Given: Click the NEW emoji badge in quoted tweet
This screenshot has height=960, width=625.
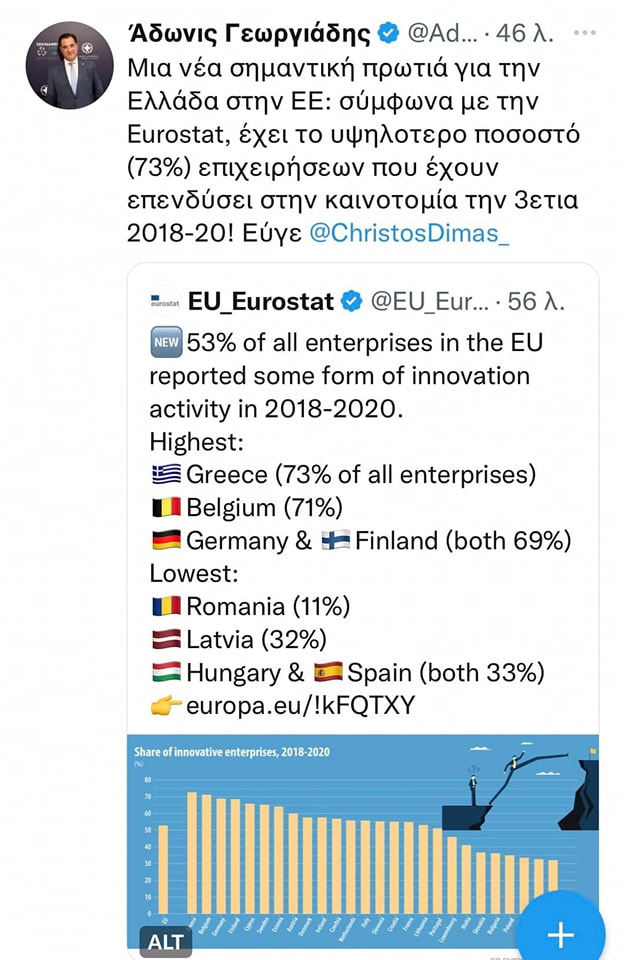Looking at the screenshot, I should pos(166,342).
